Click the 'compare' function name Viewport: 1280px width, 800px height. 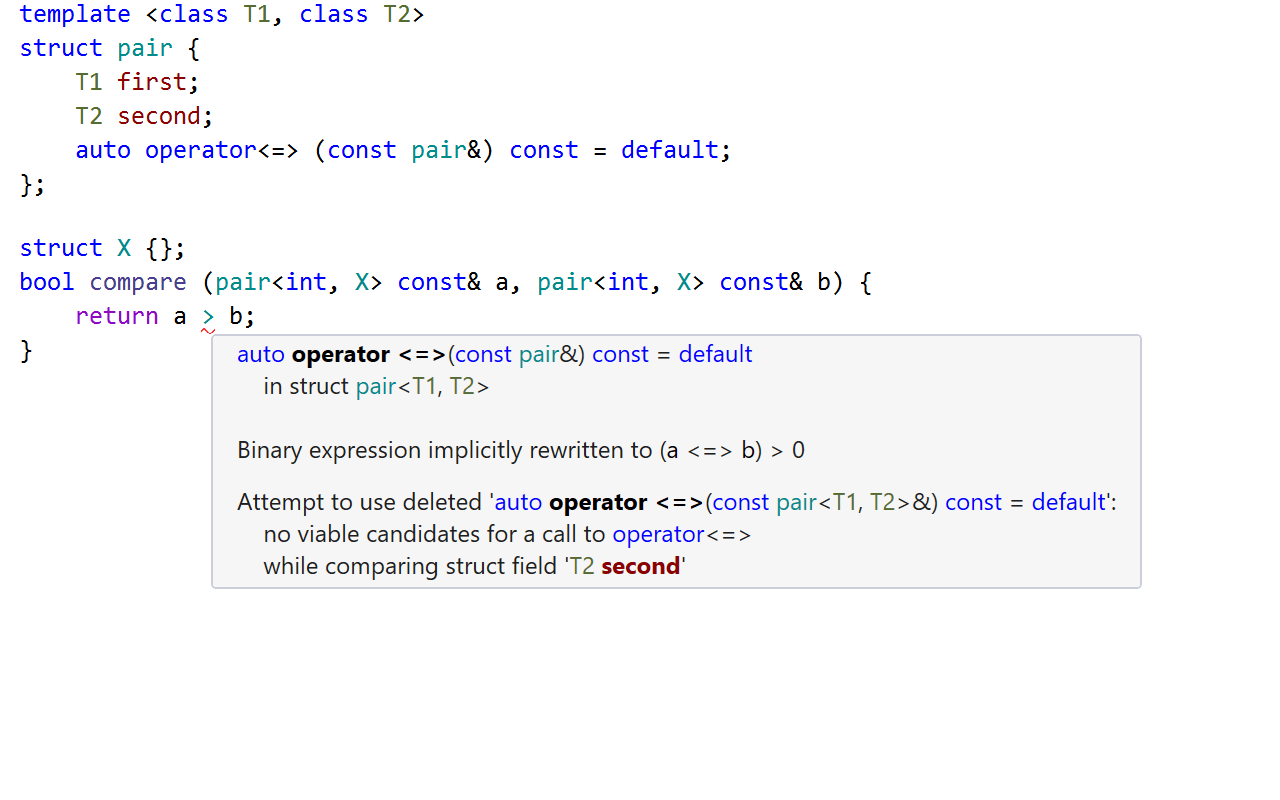coord(137,281)
